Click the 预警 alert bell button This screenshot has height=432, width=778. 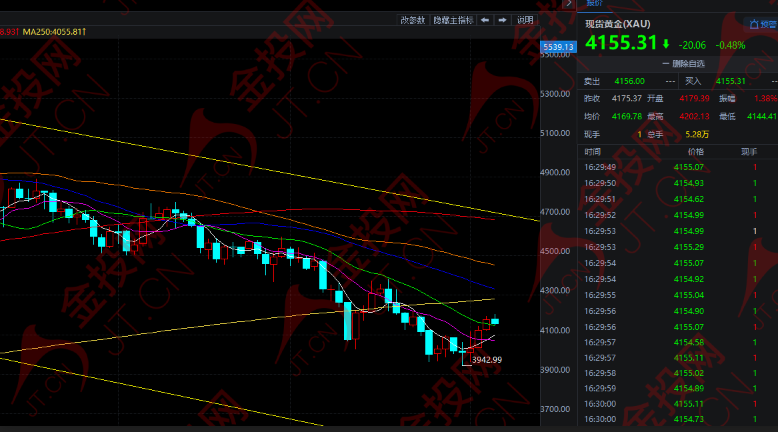(763, 24)
